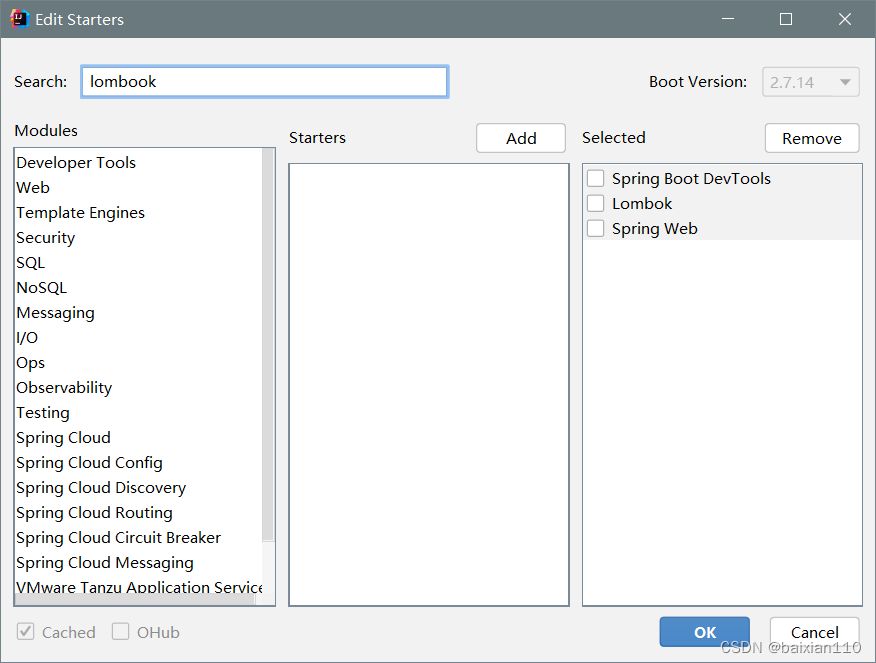The image size is (876, 663).
Task: Maximize the Edit Starters dialog
Action: coord(785,19)
